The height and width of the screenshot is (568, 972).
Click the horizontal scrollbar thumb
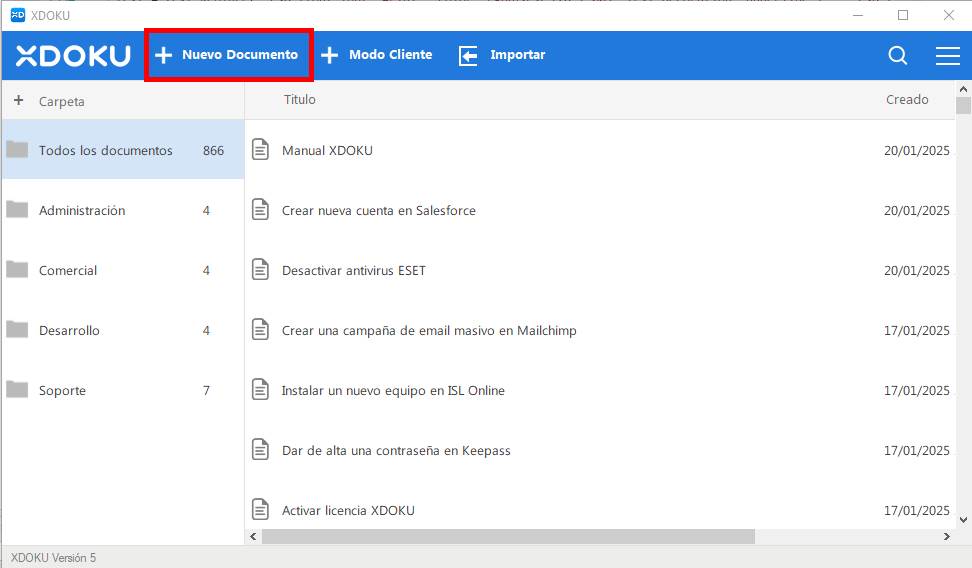[508, 536]
